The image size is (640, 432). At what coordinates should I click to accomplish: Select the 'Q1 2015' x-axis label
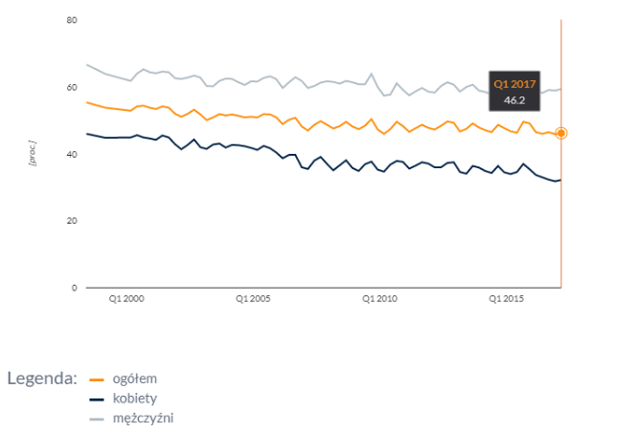(506, 298)
